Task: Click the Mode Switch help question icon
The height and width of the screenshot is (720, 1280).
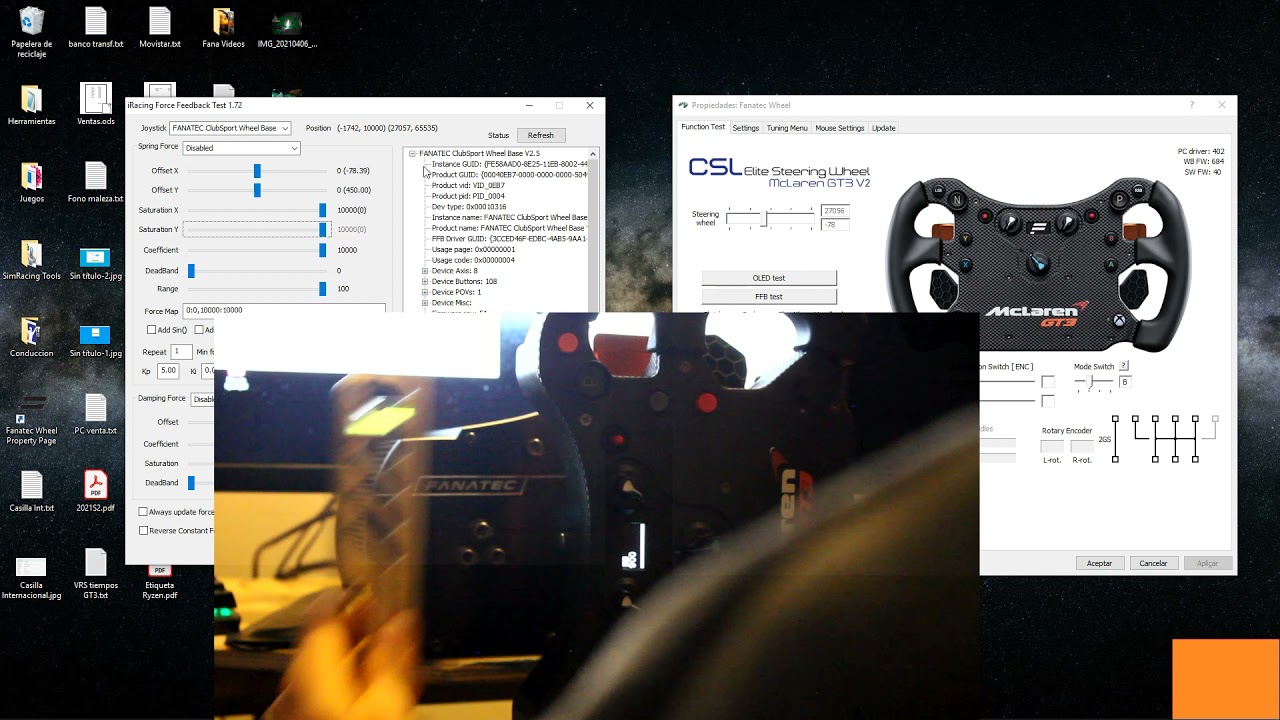Action: [1124, 366]
